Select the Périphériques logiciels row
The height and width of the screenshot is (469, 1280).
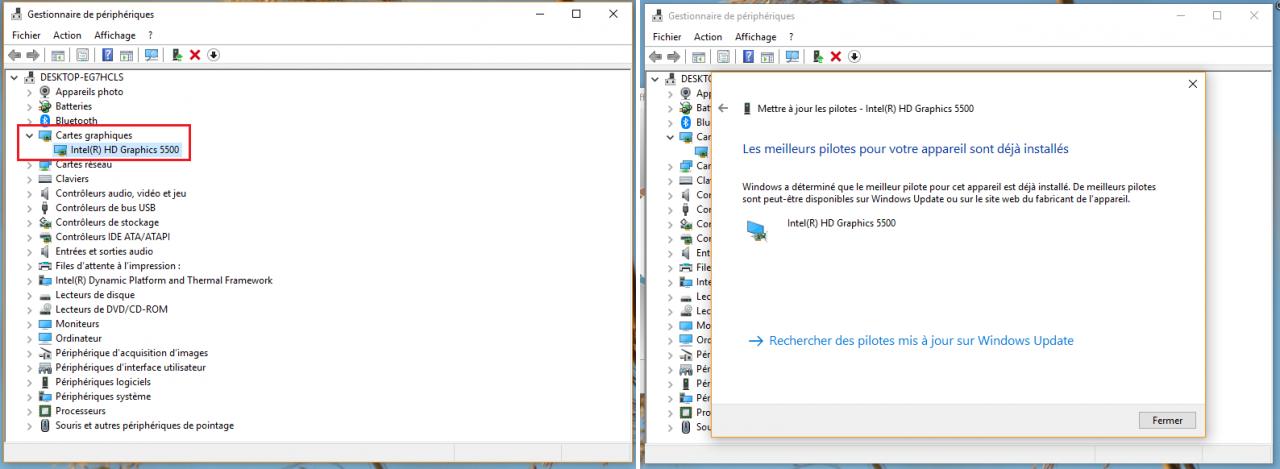(103, 382)
